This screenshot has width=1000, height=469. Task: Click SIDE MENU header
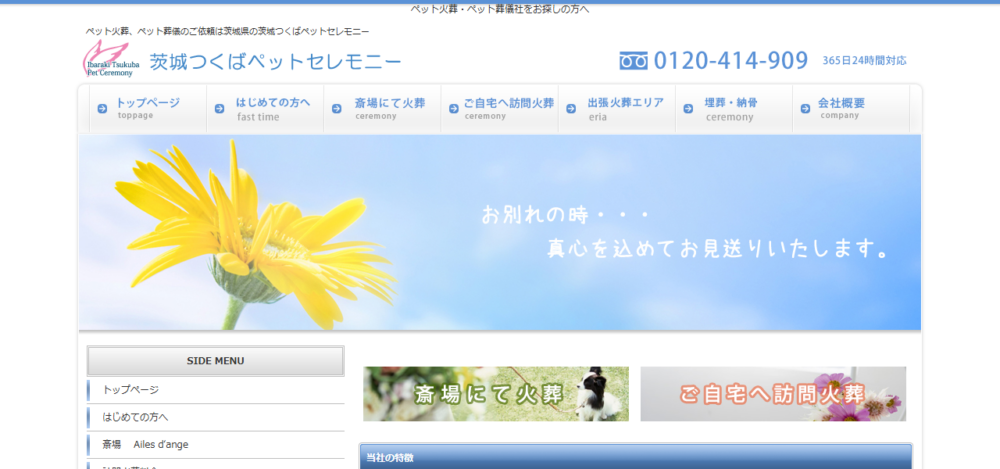click(x=216, y=361)
